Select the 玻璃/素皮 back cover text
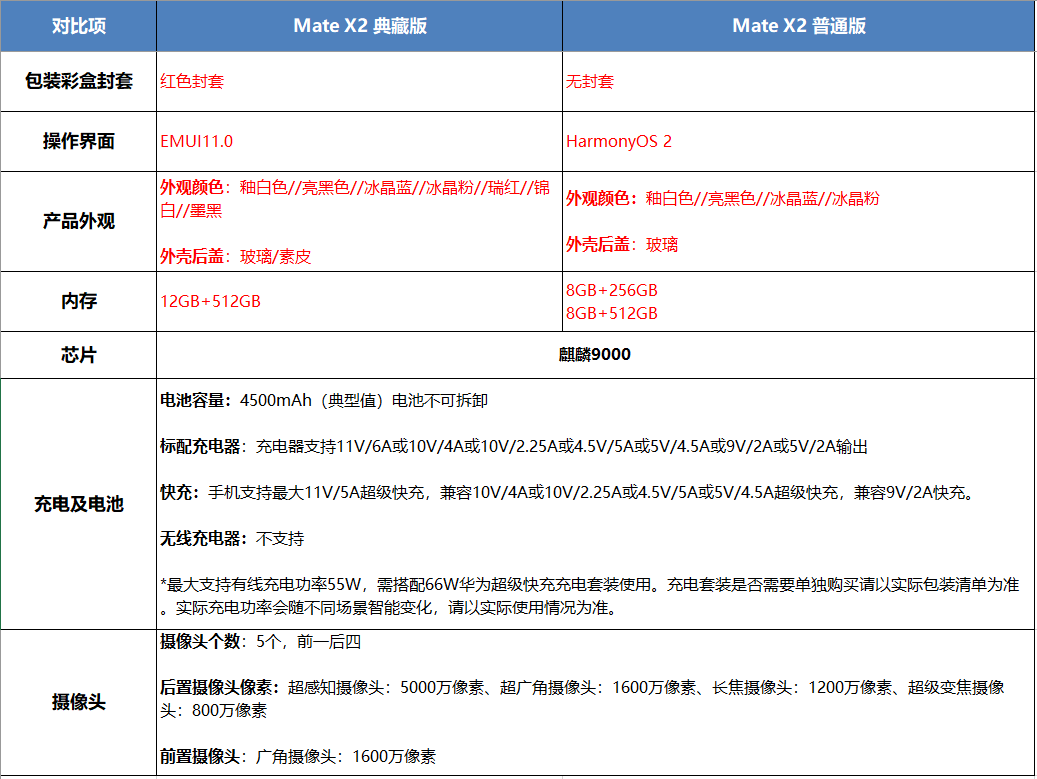 (x=275, y=256)
